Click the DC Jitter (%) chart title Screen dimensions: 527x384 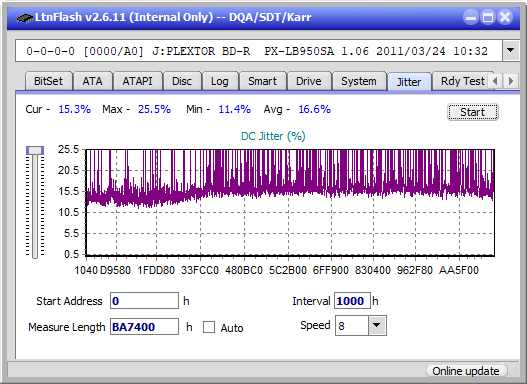coord(273,136)
